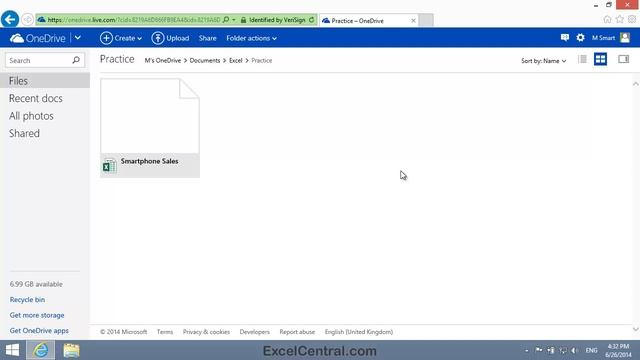Screen dimensions: 640x360
Task: Open the messaging speech bubble icon
Action: (x=565, y=38)
